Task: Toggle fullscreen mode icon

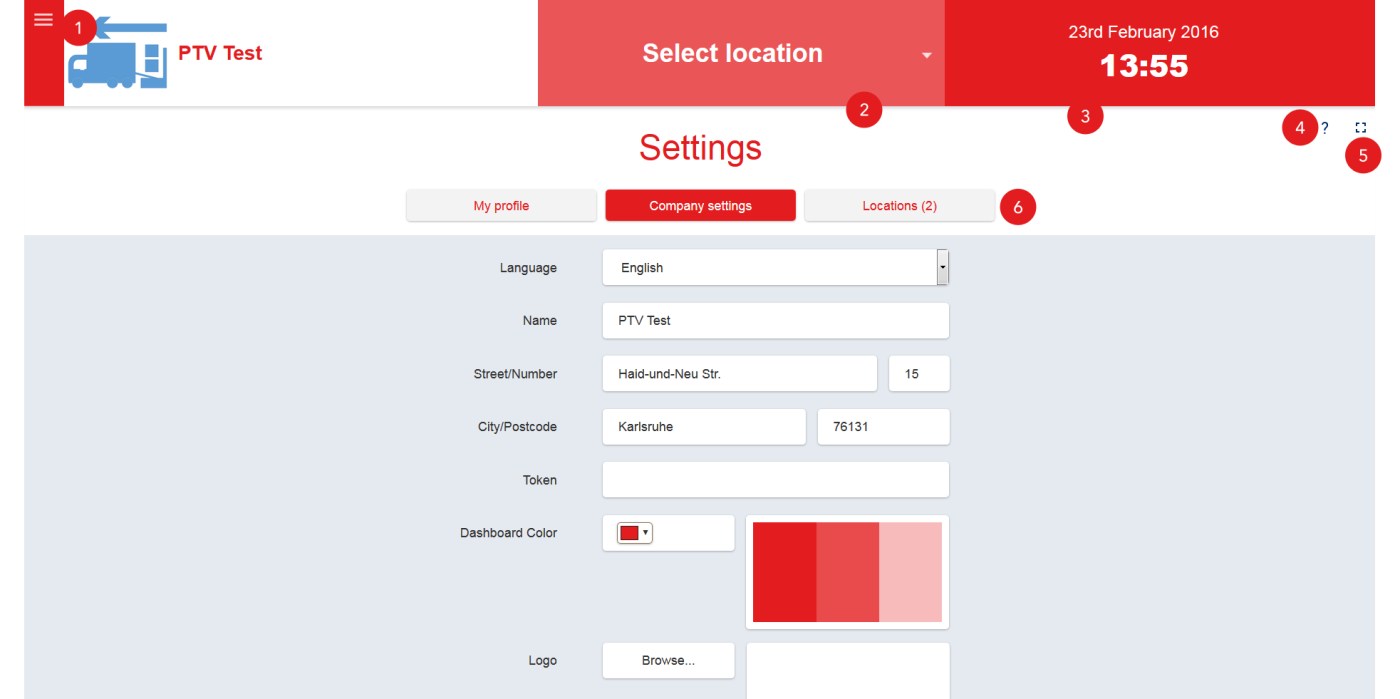Action: pos(1360,128)
